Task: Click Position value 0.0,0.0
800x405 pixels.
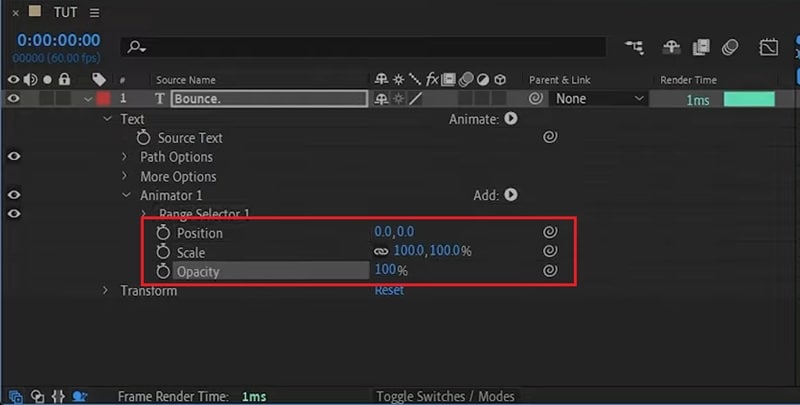Action: [x=394, y=232]
